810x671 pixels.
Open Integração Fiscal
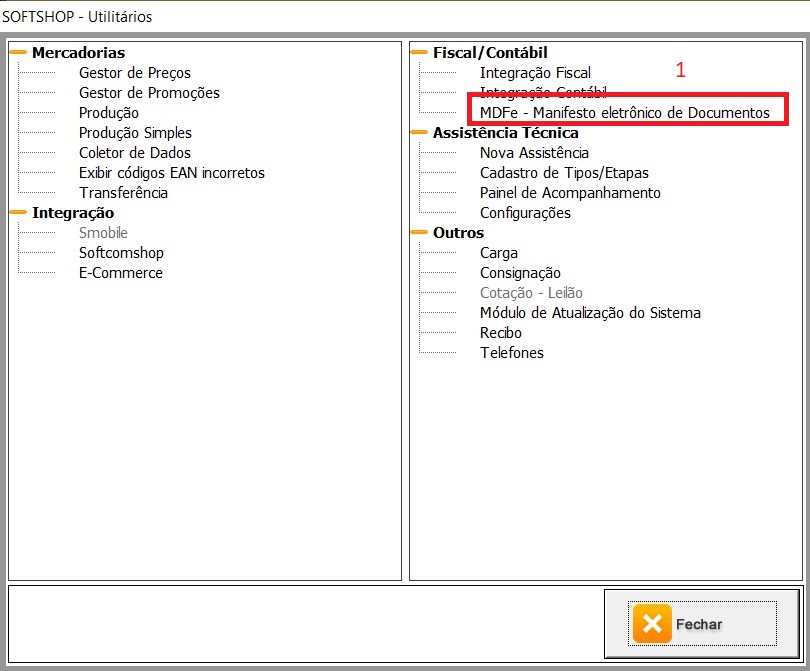(535, 73)
